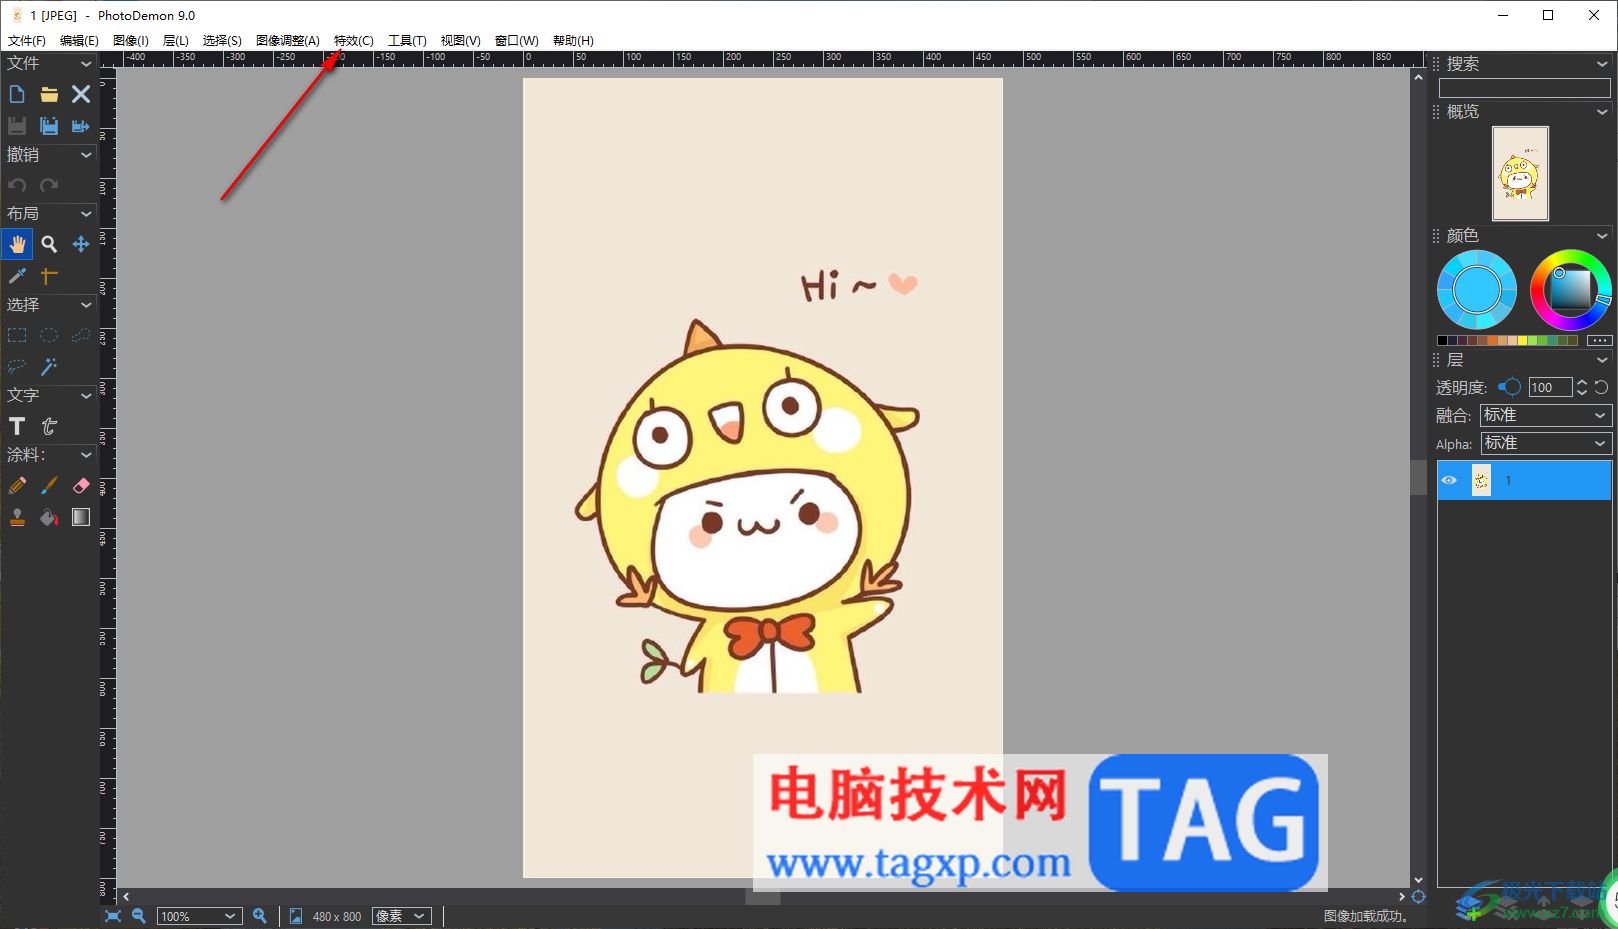Screen dimensions: 1618x929
Task: Open the 特效(C) menu
Action: click(354, 41)
